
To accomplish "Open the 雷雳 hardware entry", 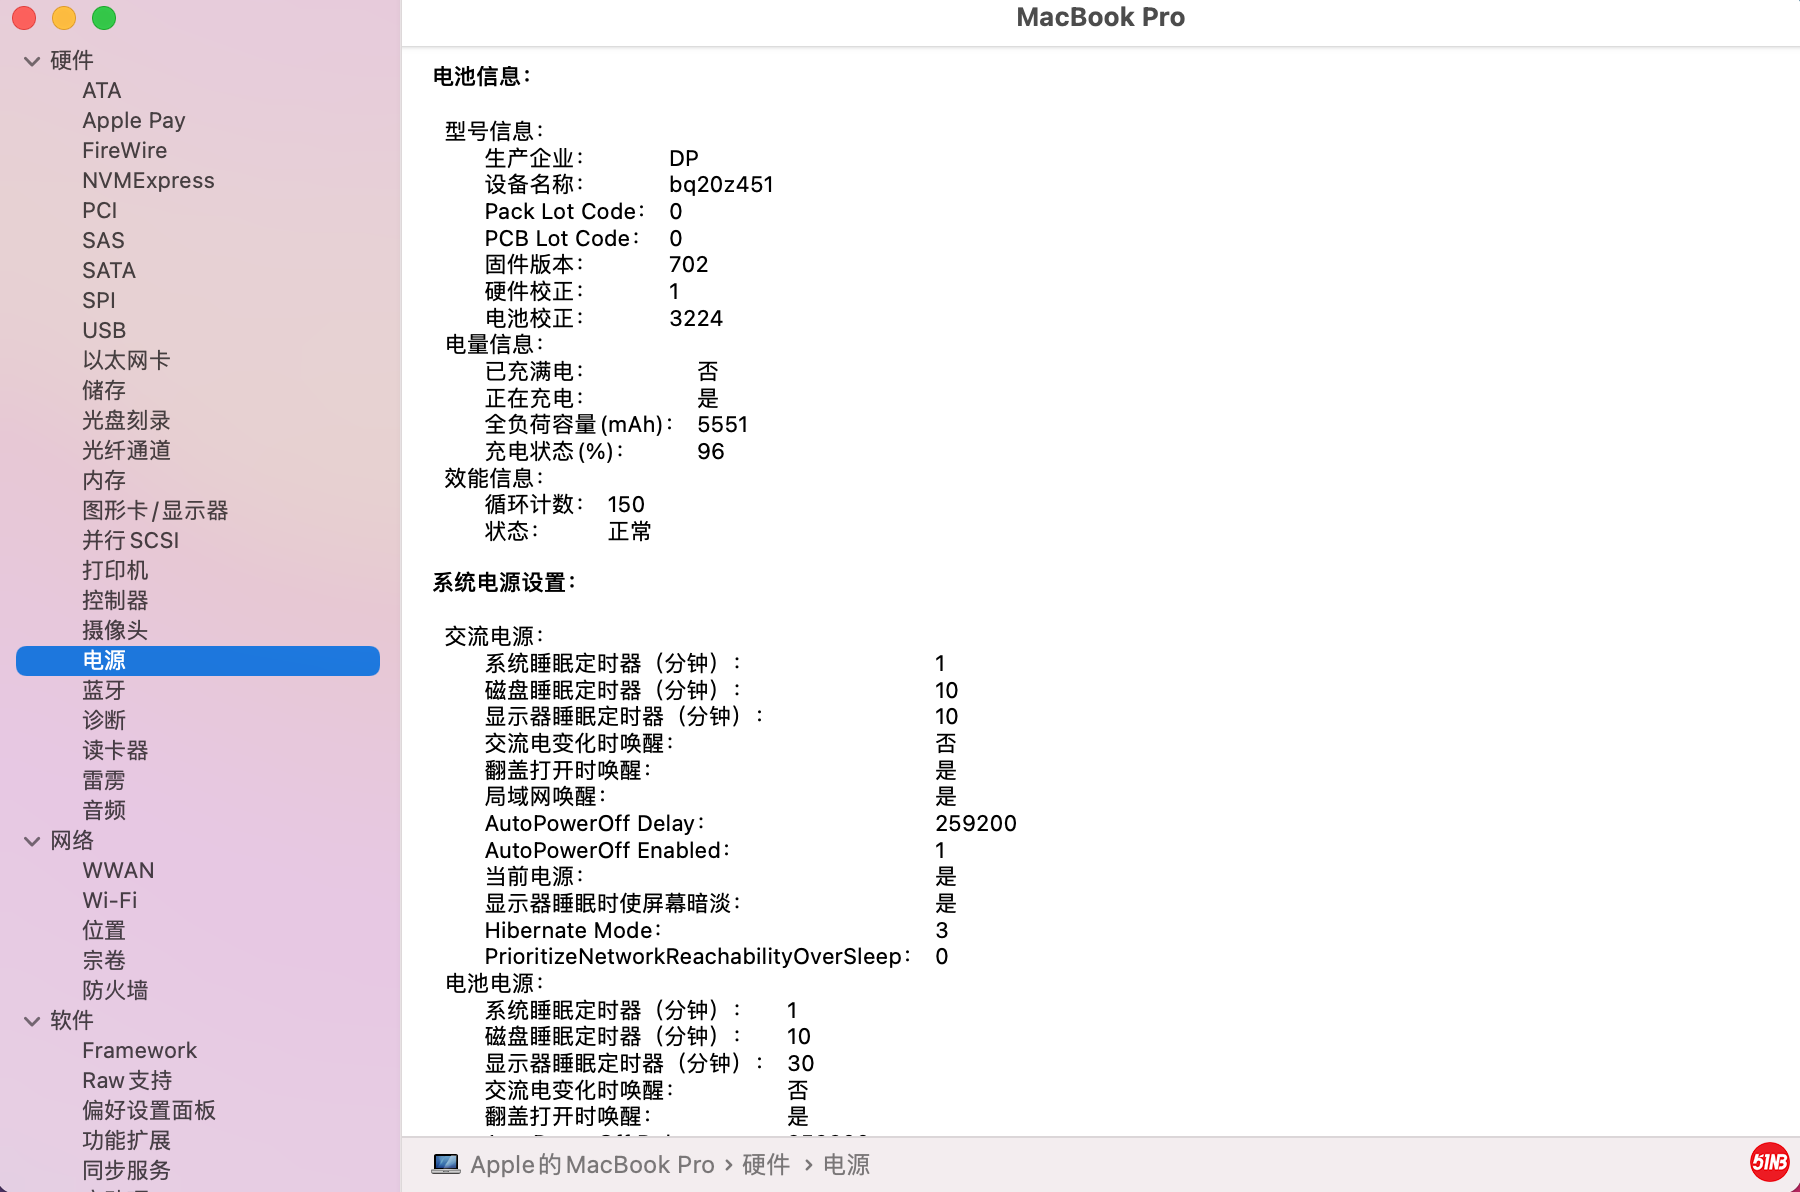I will [103, 780].
